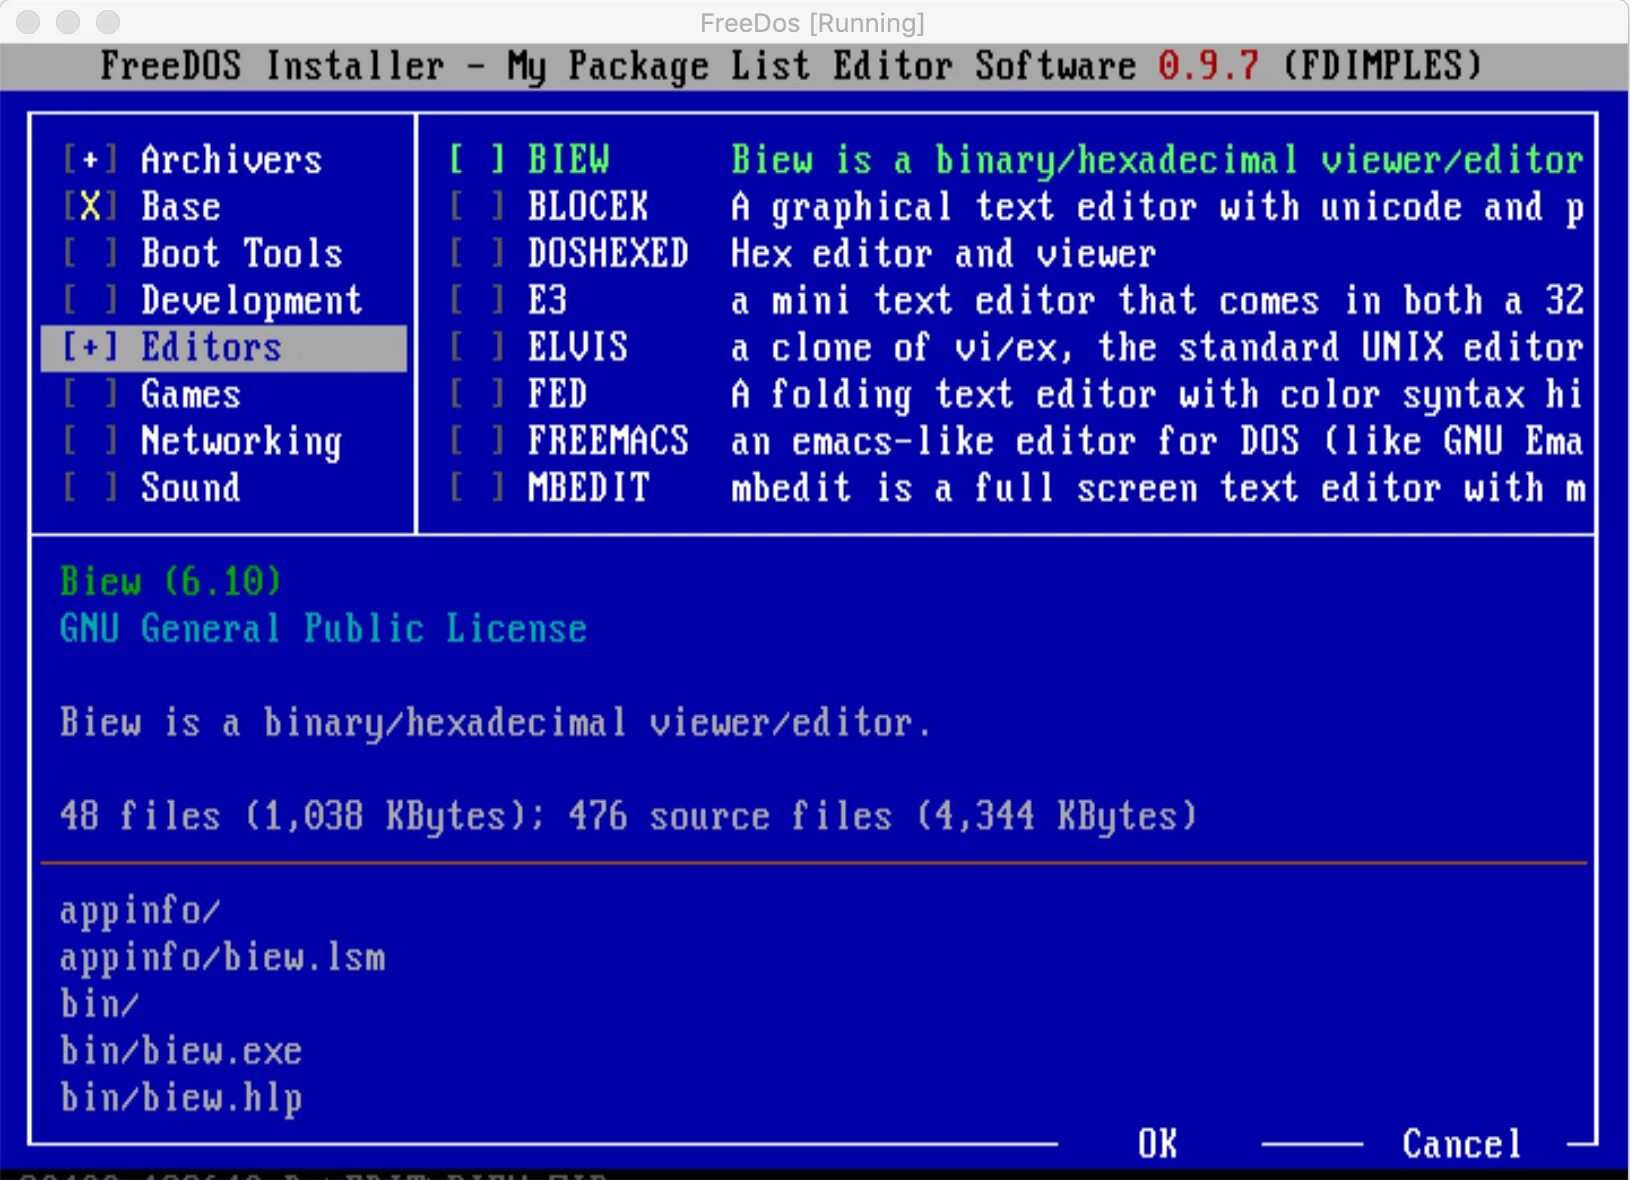Select the Games category

[191, 395]
